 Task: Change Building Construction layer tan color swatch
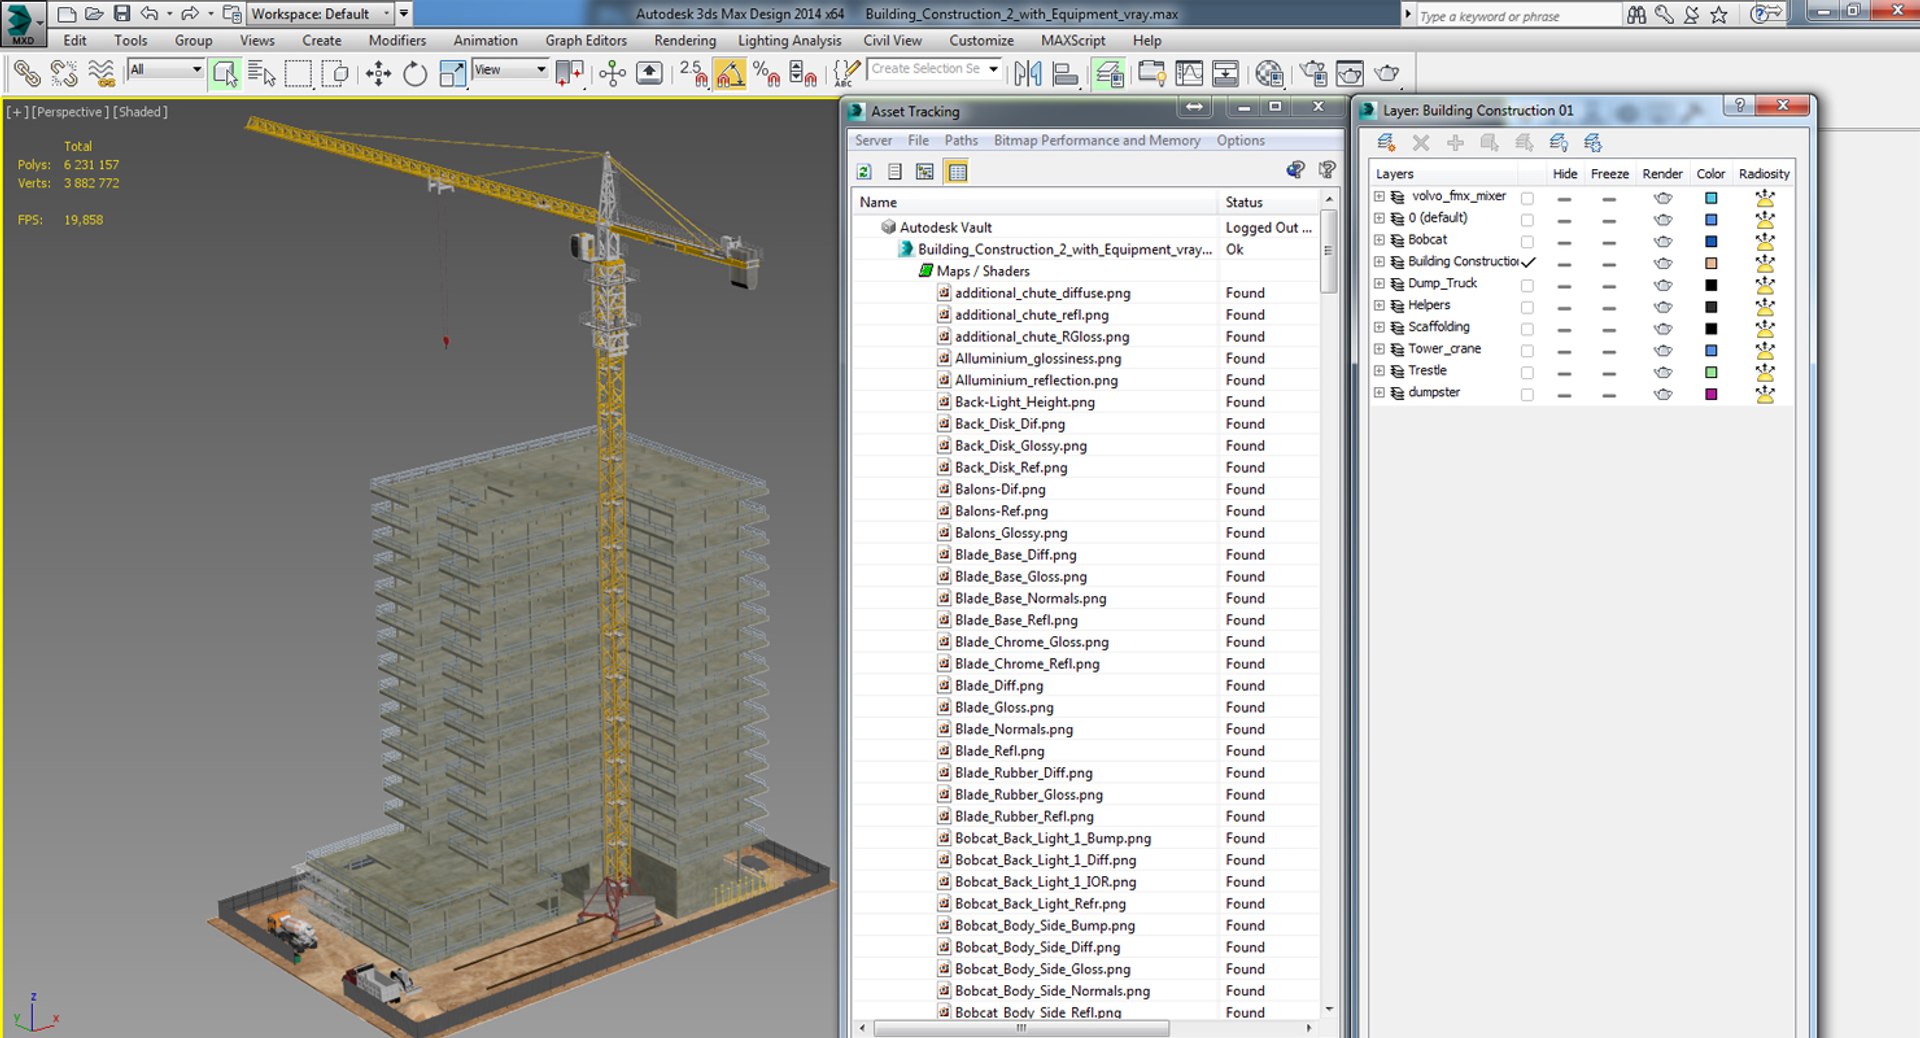[1711, 263]
